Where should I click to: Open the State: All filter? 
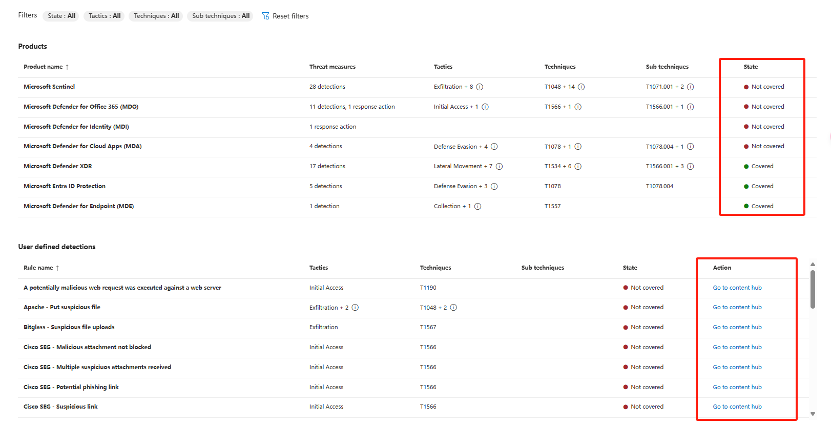coord(61,16)
